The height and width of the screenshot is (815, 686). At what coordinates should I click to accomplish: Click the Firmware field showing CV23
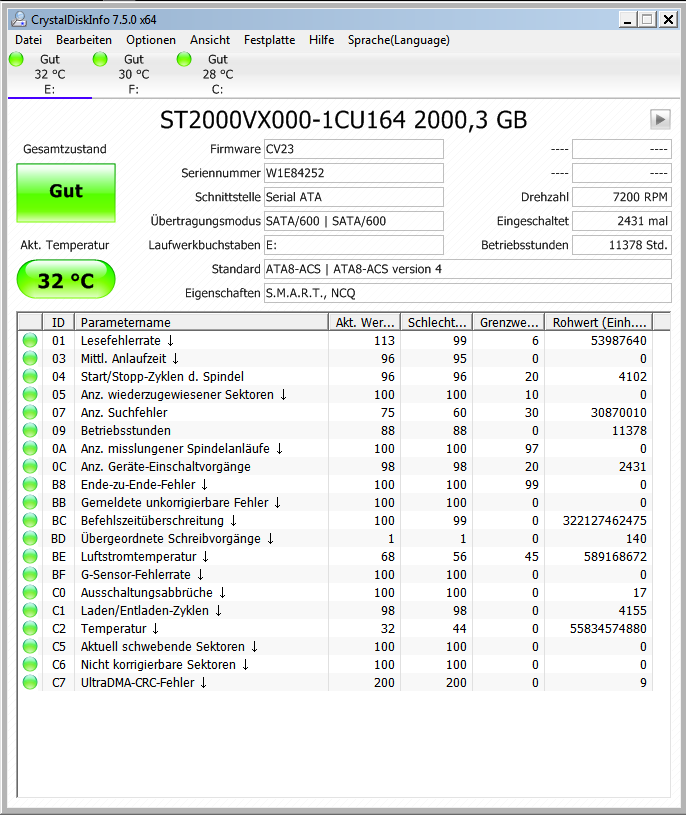[354, 149]
